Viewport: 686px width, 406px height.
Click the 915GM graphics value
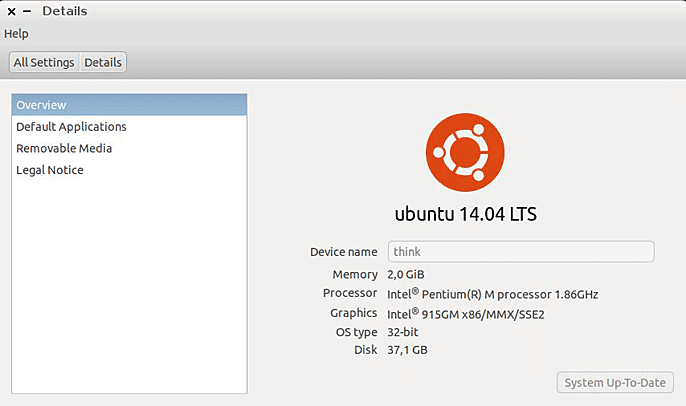[466, 314]
